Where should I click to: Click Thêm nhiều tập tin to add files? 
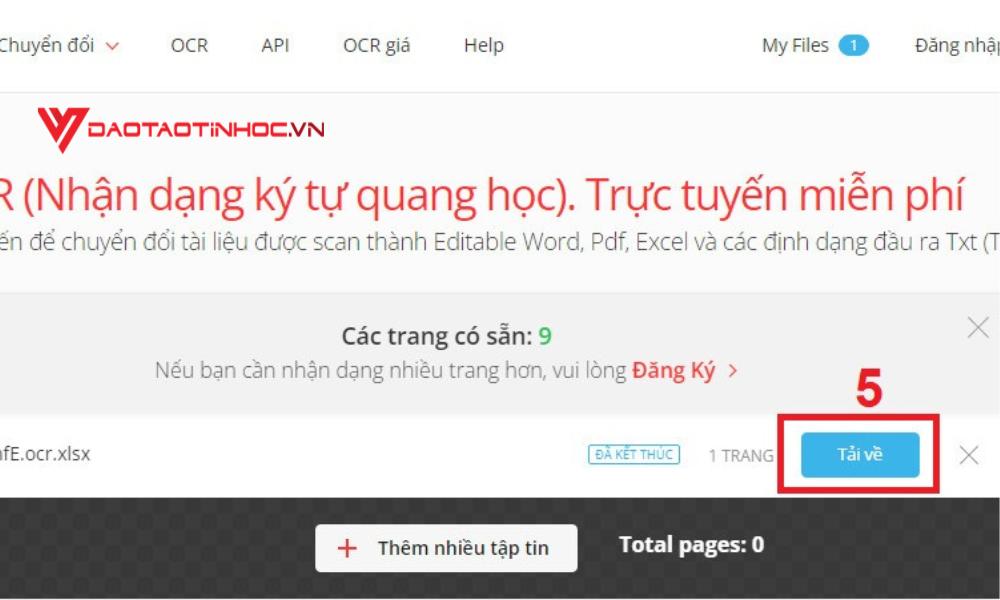[444, 548]
